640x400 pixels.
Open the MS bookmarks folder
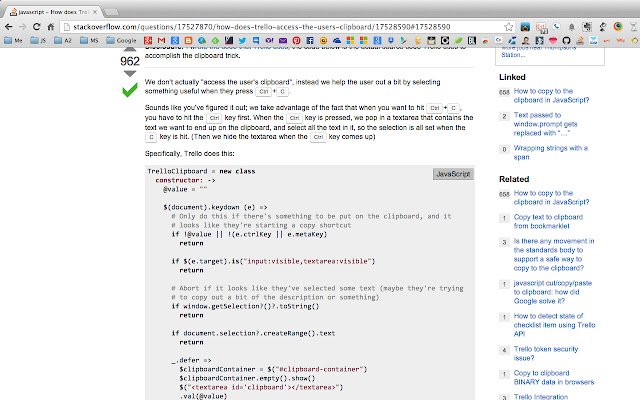click(89, 40)
